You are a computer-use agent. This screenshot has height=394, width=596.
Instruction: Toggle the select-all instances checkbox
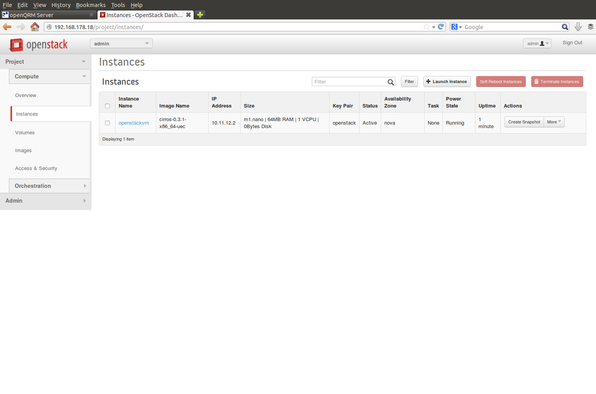click(107, 106)
